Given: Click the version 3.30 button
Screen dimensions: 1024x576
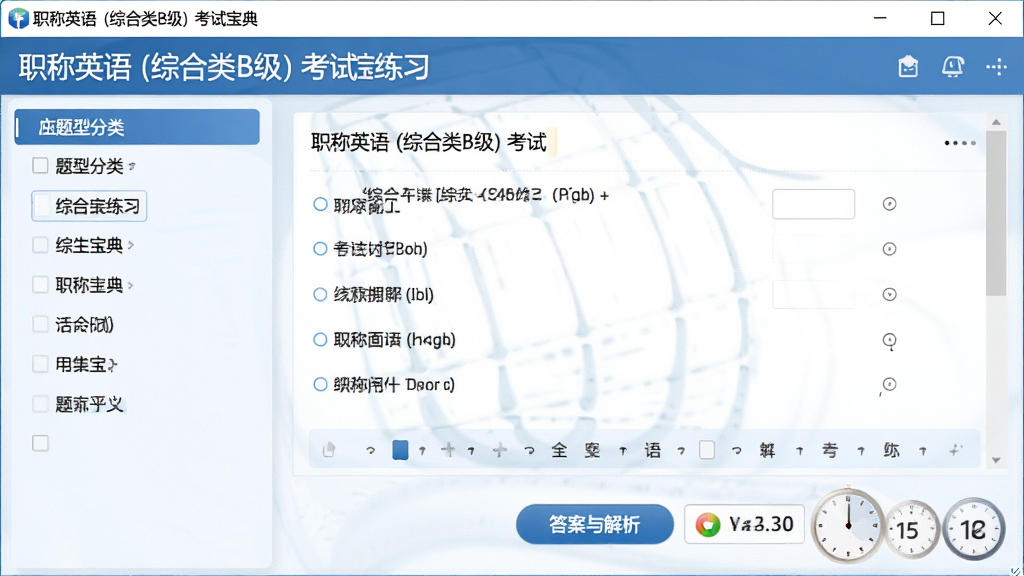Looking at the screenshot, I should 744,524.
